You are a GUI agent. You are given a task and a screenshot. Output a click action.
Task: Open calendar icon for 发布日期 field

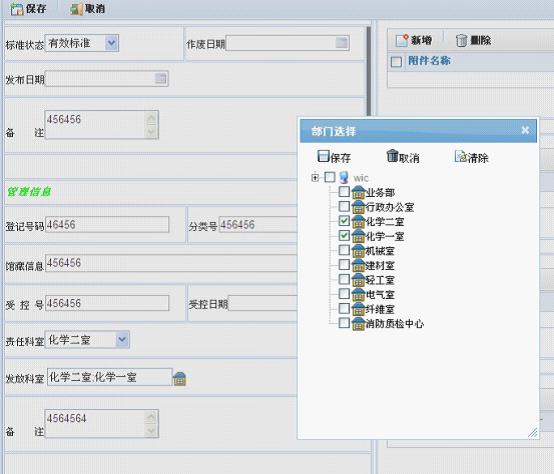[x=161, y=78]
